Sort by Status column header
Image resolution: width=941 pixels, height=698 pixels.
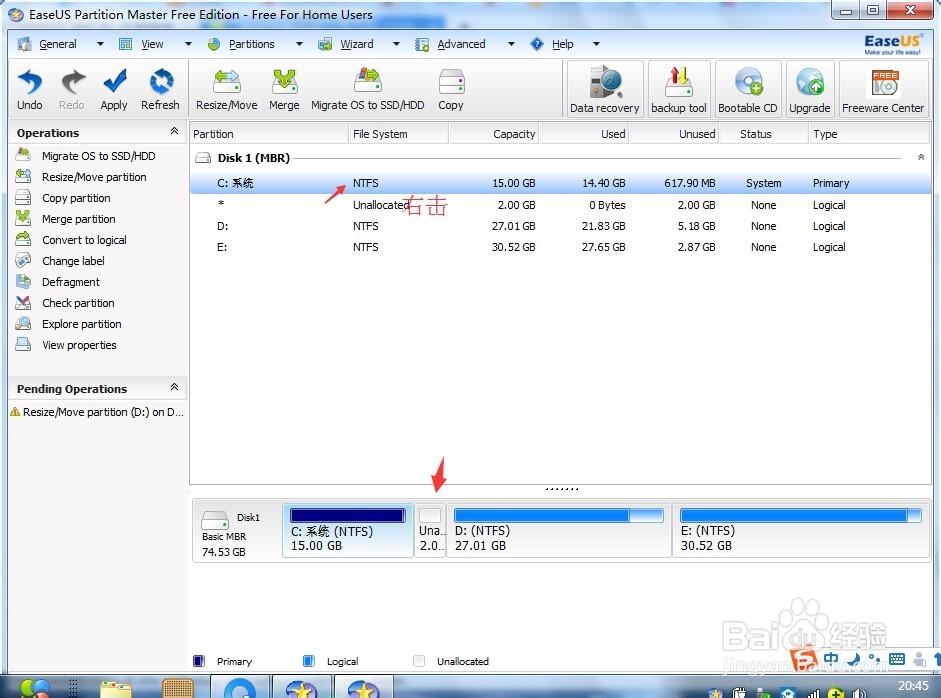764,134
